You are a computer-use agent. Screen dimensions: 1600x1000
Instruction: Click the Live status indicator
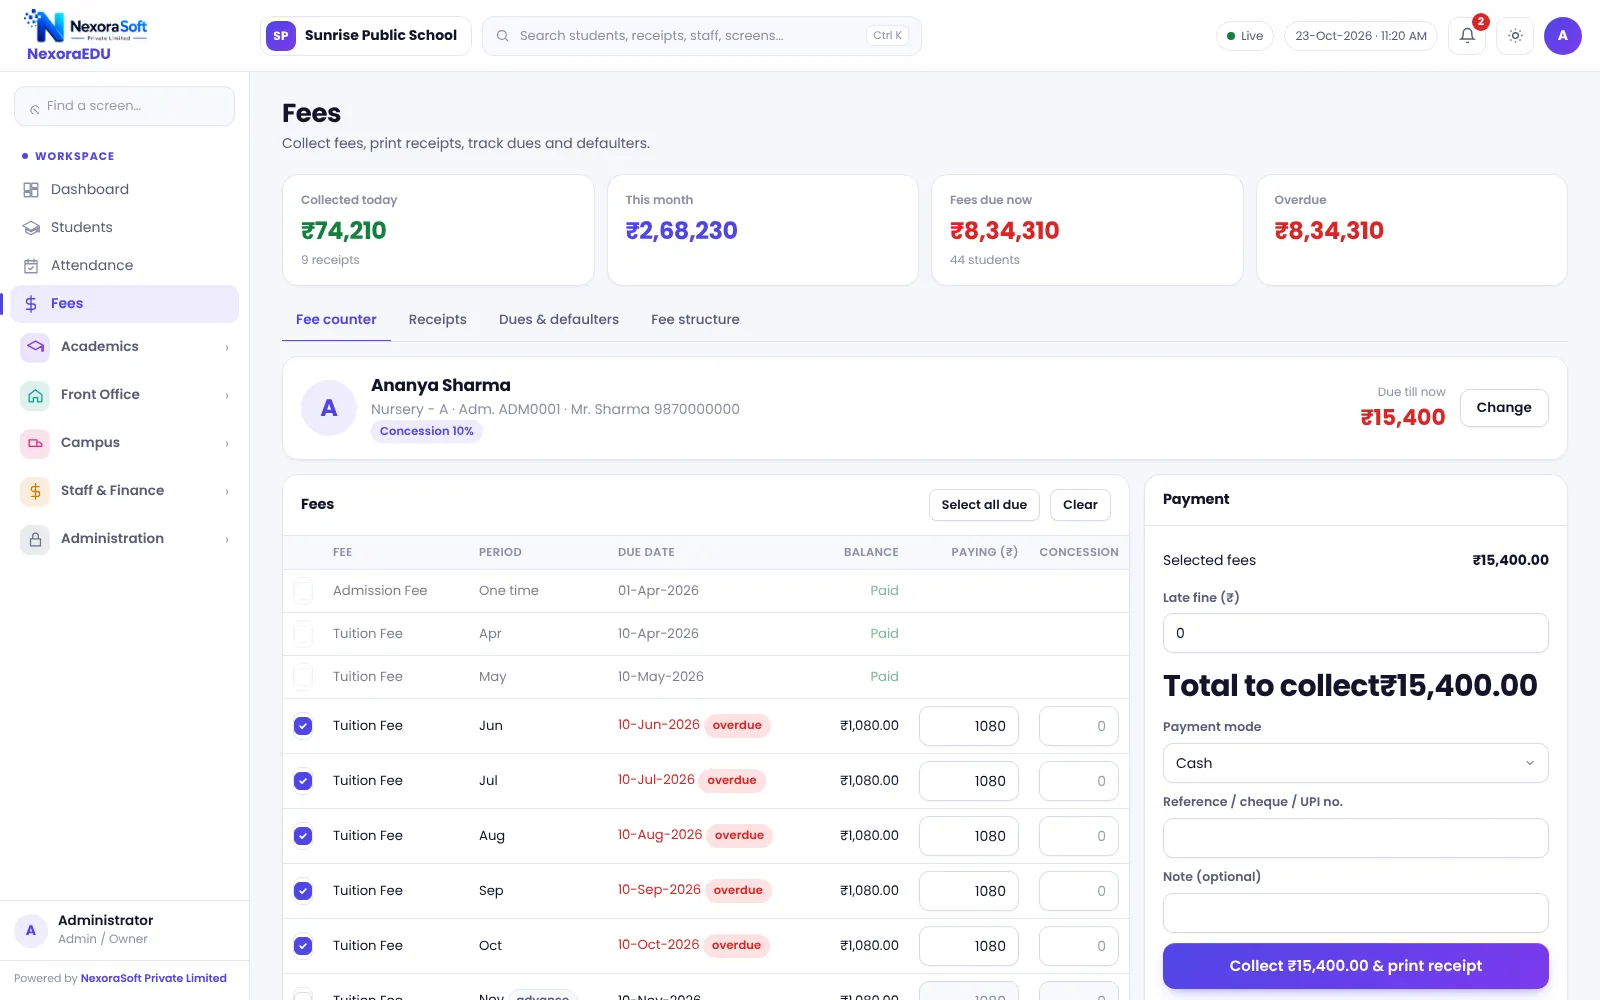[x=1245, y=36]
